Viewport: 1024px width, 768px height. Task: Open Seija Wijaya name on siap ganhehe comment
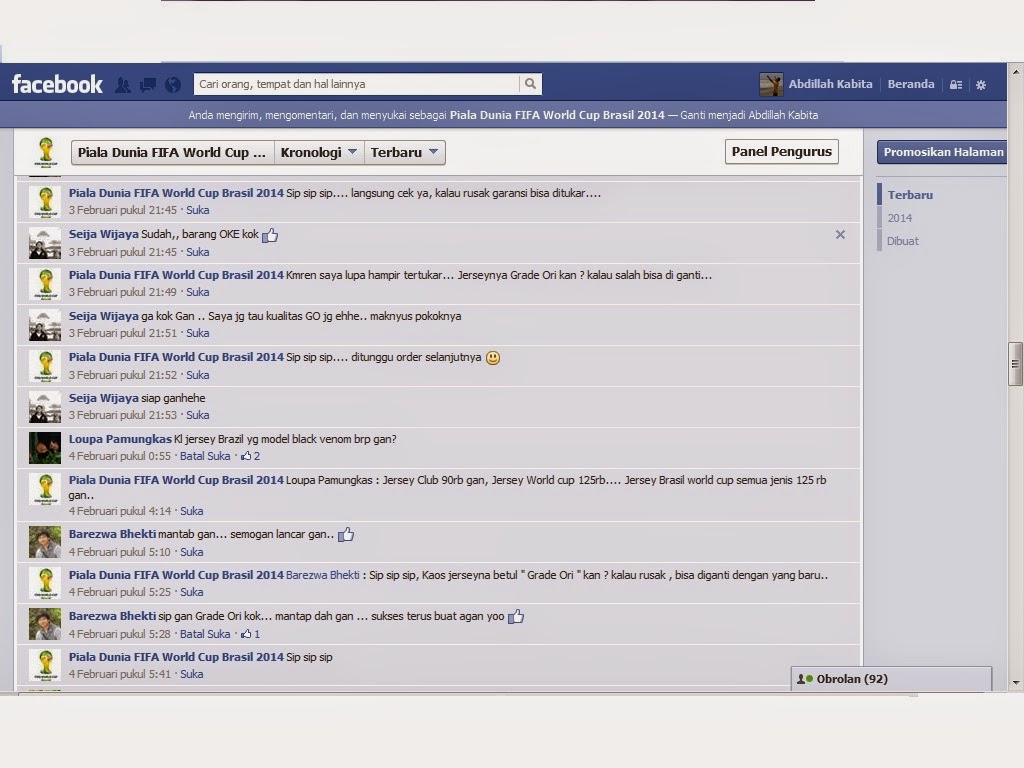104,398
